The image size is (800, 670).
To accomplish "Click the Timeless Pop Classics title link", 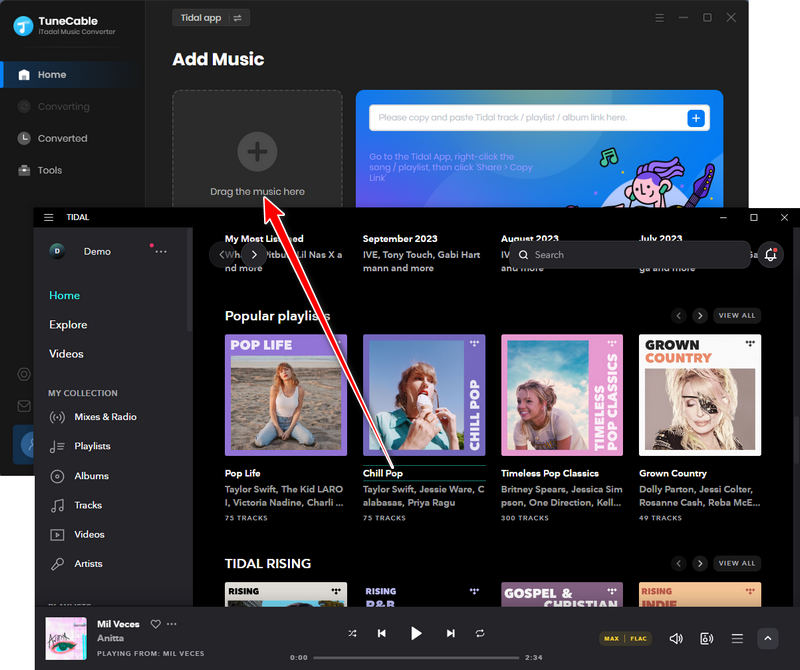I will (x=549, y=473).
